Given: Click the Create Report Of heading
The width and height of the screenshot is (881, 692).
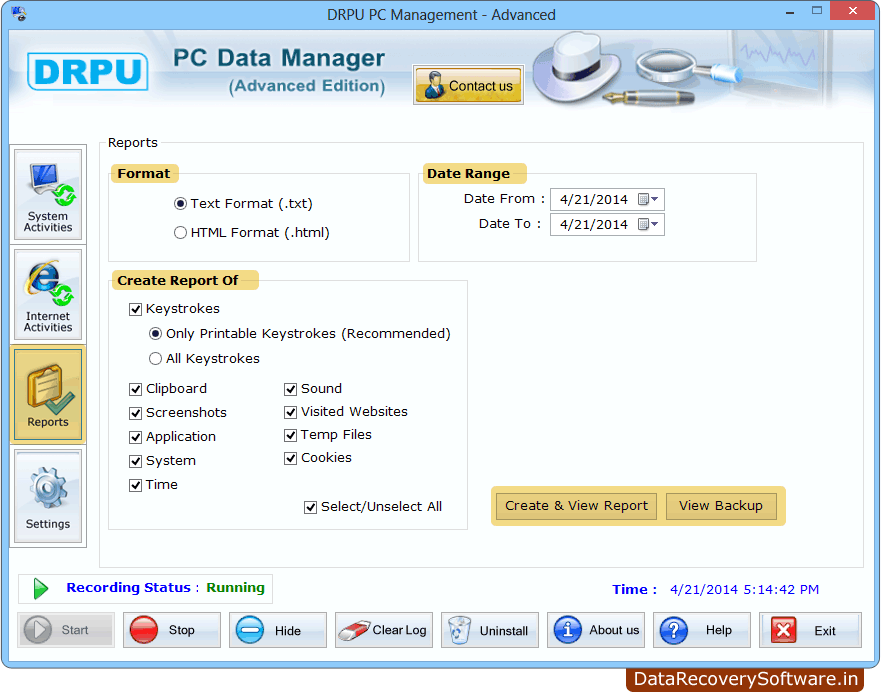Looking at the screenshot, I should tap(178, 280).
